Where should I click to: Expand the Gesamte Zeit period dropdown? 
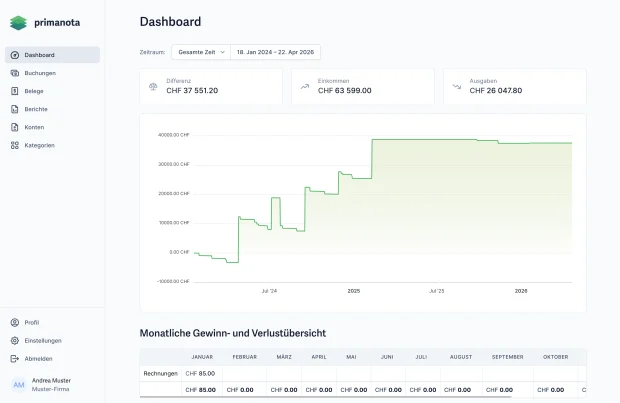(201, 52)
